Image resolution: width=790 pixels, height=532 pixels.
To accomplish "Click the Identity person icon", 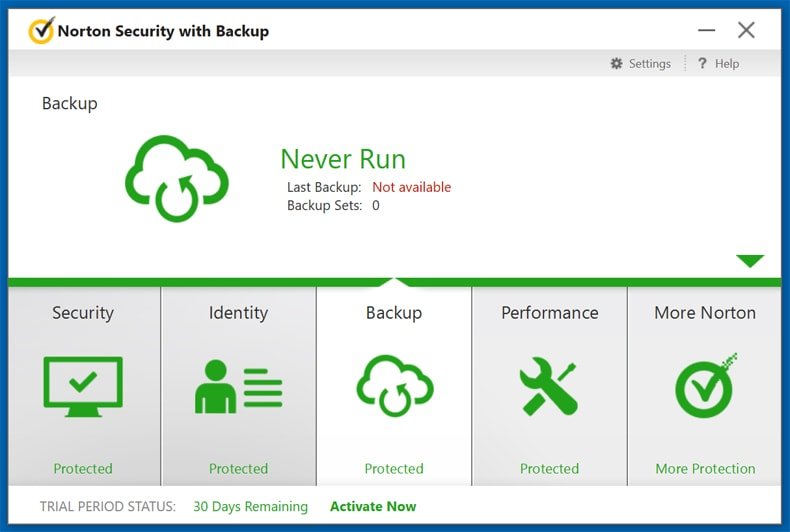I will (238, 388).
